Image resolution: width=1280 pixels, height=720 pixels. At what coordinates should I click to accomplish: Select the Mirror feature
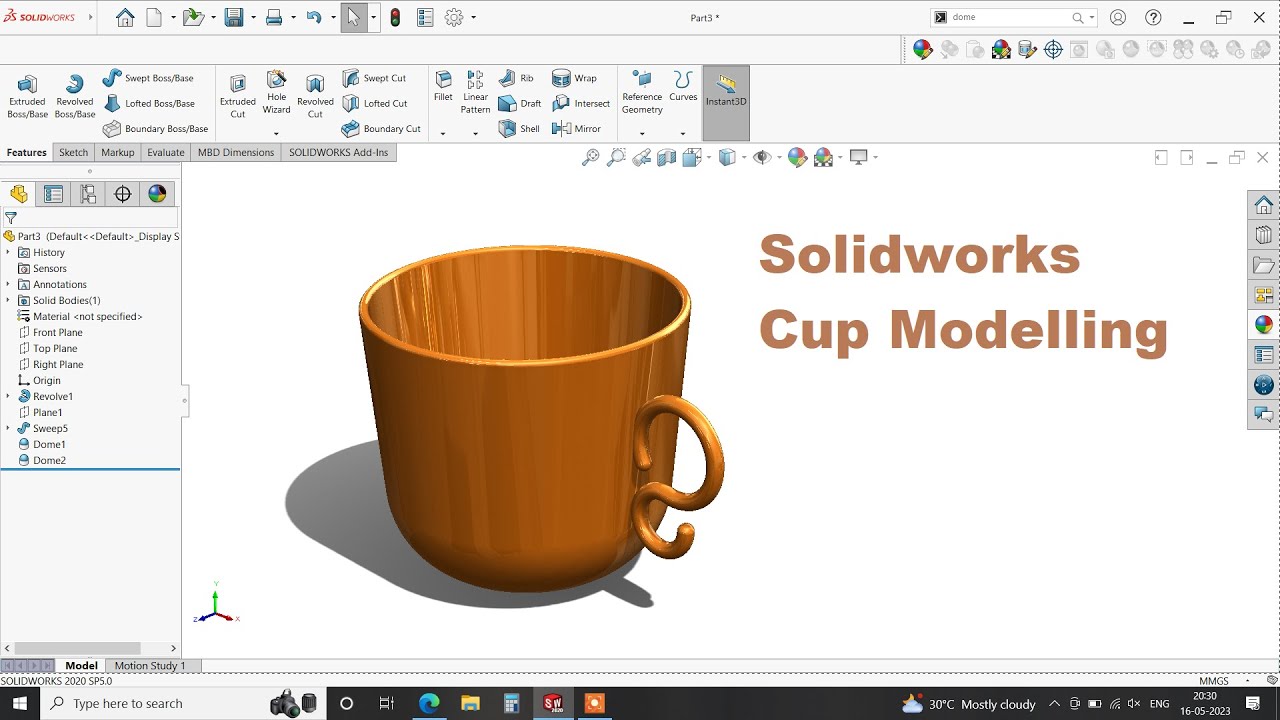pos(576,129)
